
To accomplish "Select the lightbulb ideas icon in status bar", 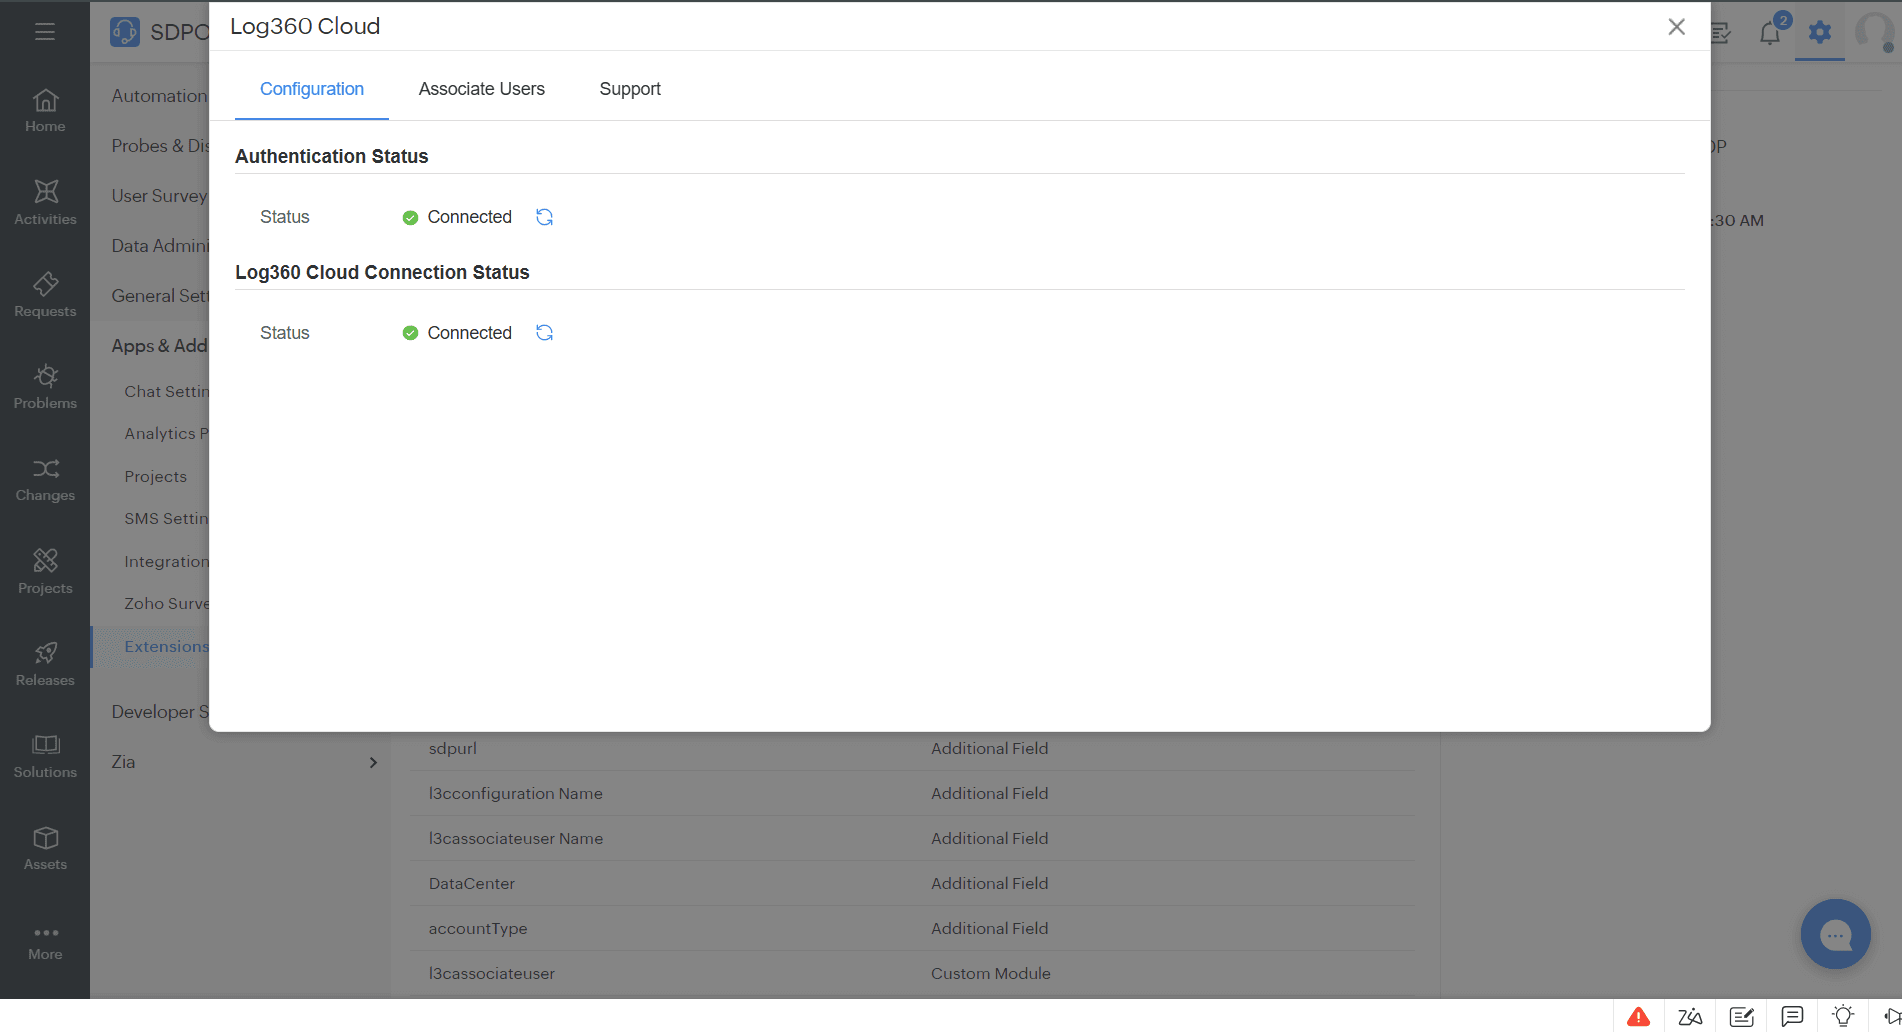I will (1843, 1016).
